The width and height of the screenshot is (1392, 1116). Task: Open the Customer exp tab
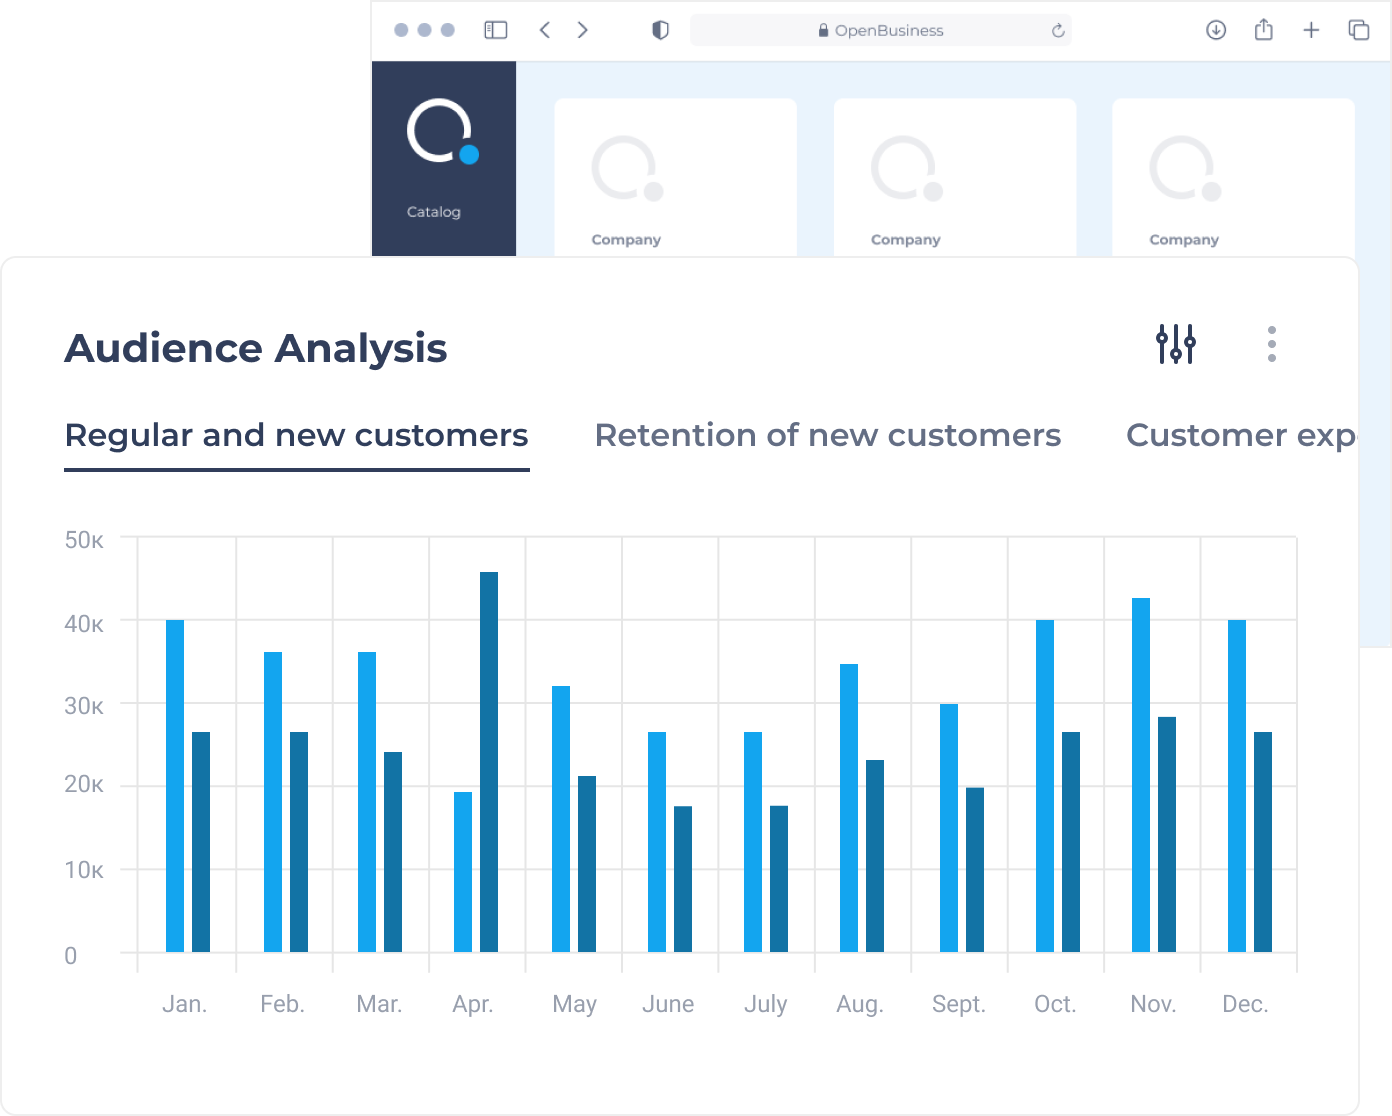pos(1242,435)
